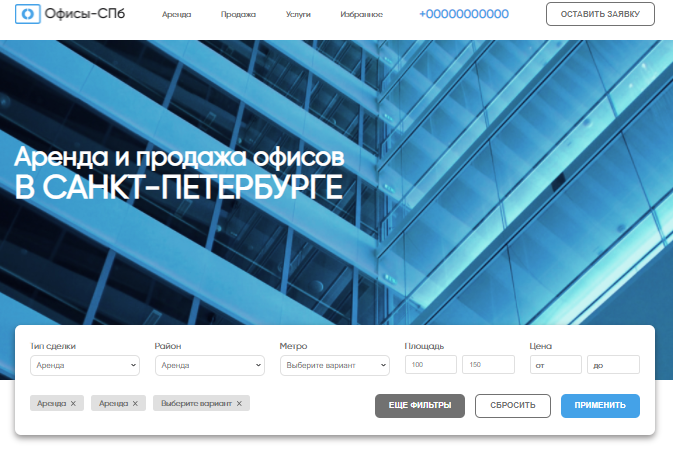Image resolution: width=673 pixels, height=450 pixels.
Task: Remove the second Аренда filter tag
Action: pos(135,403)
